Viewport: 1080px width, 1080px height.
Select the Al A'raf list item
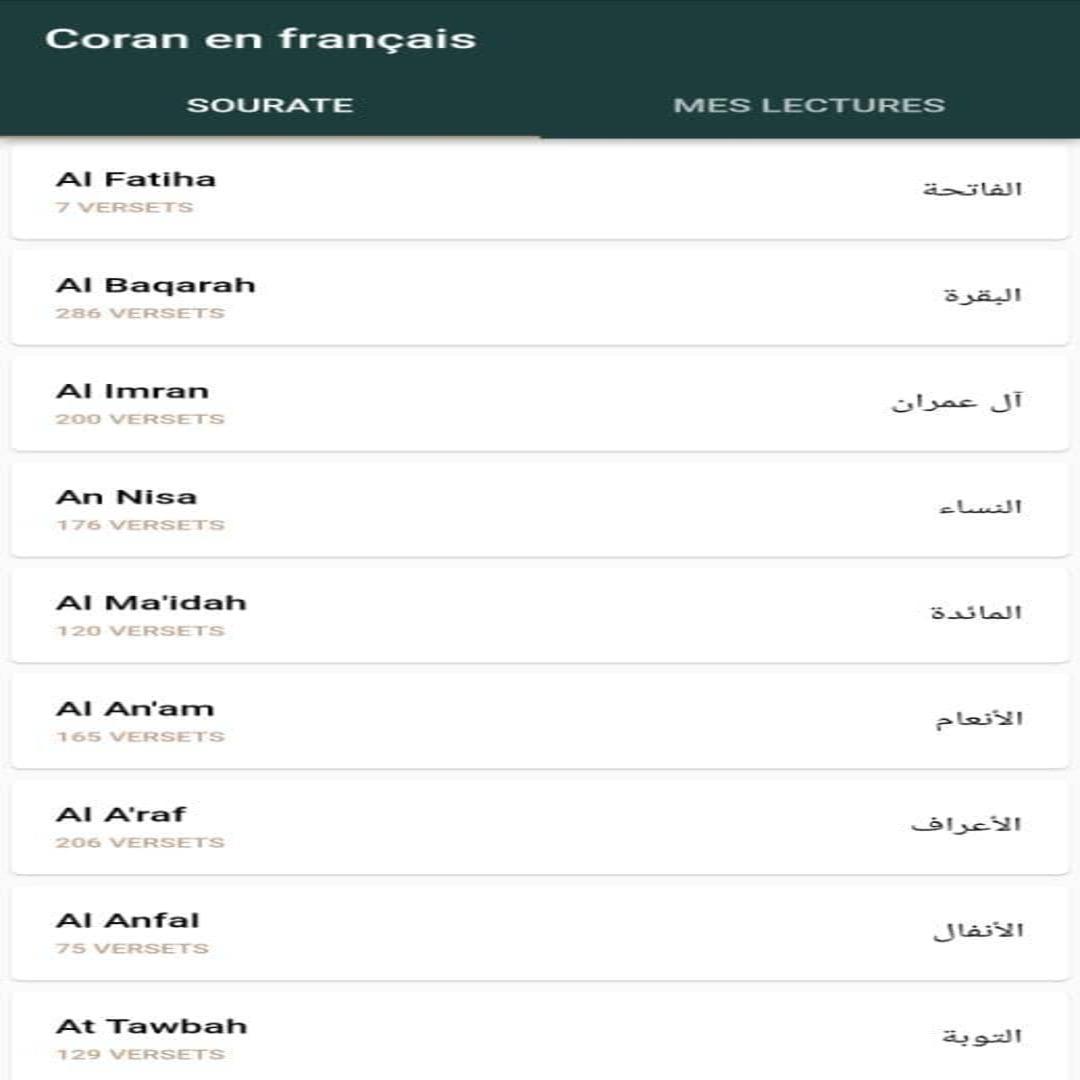[540, 828]
